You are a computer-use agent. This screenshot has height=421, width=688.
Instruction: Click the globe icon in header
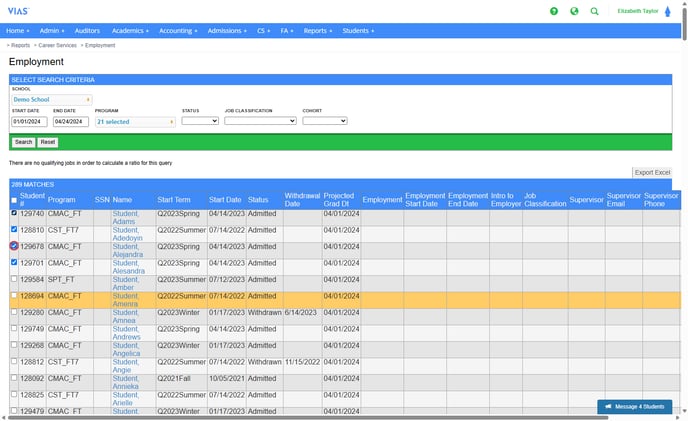(574, 11)
